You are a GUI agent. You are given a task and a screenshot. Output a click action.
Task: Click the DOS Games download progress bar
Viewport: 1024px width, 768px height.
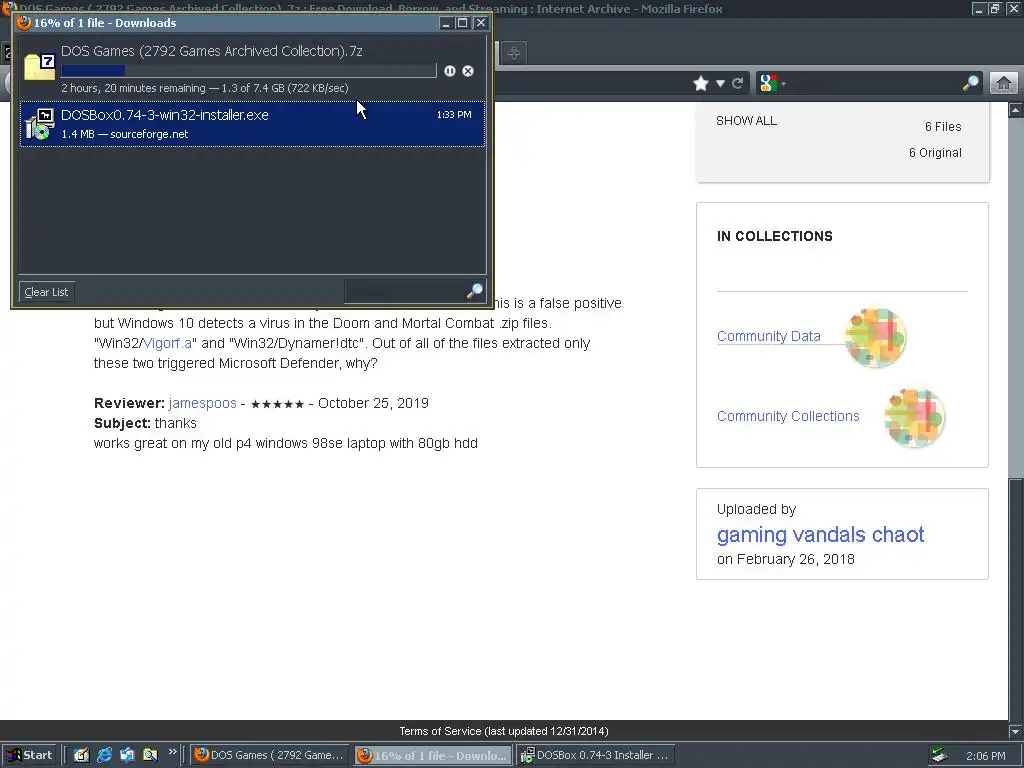point(249,71)
